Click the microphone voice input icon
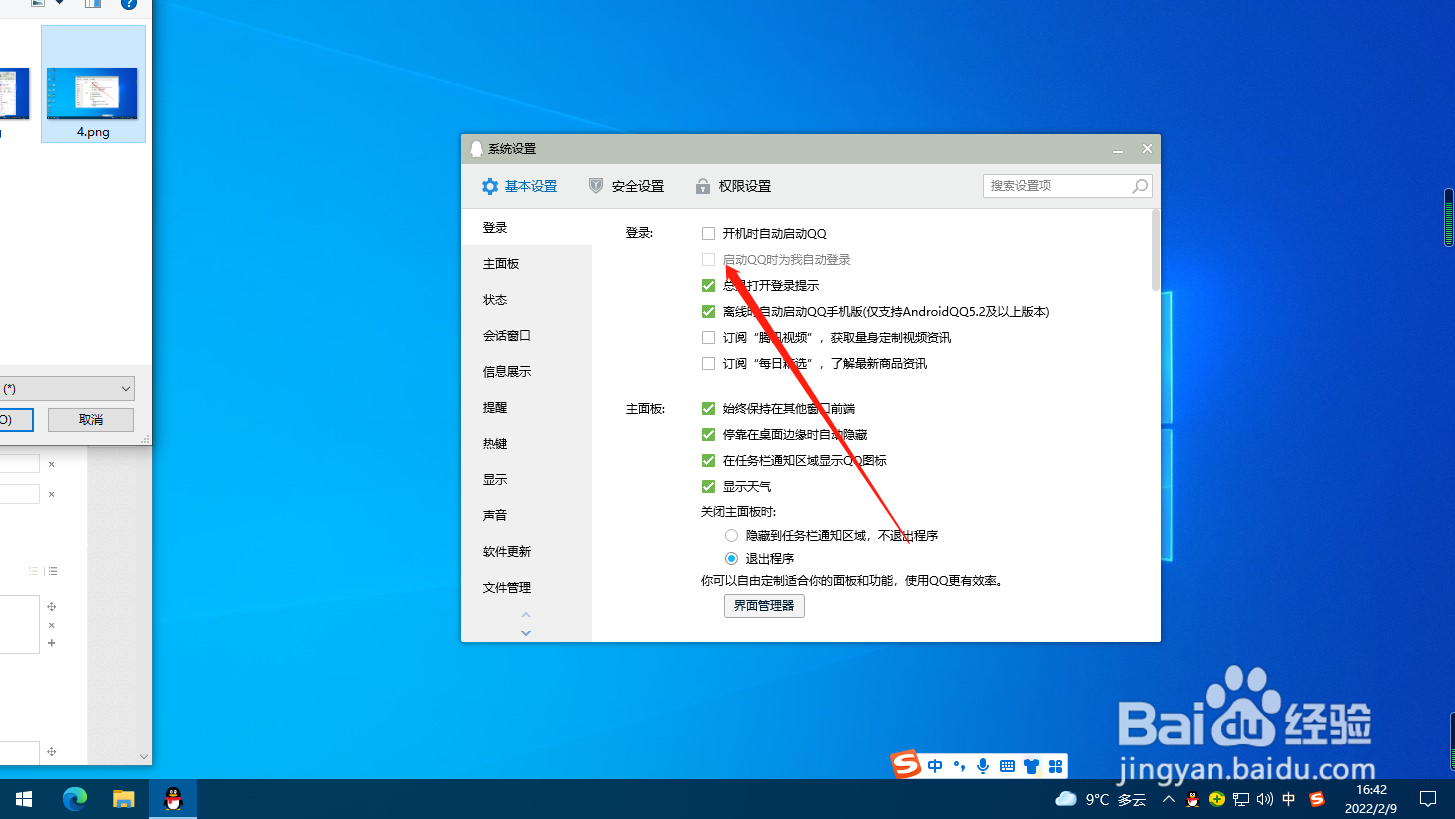The width and height of the screenshot is (1455, 819). [x=983, y=767]
